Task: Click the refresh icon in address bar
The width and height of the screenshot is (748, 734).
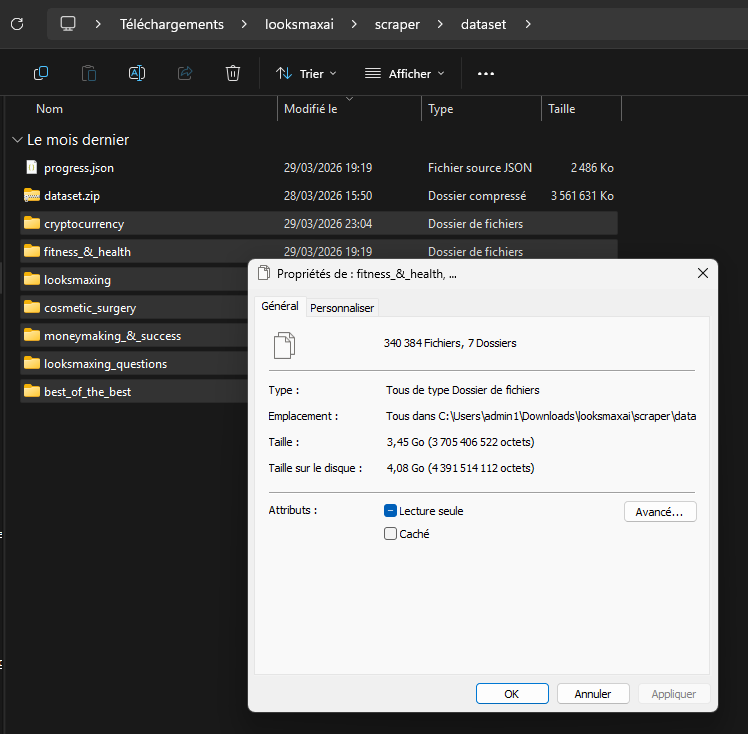Action: click(x=17, y=23)
